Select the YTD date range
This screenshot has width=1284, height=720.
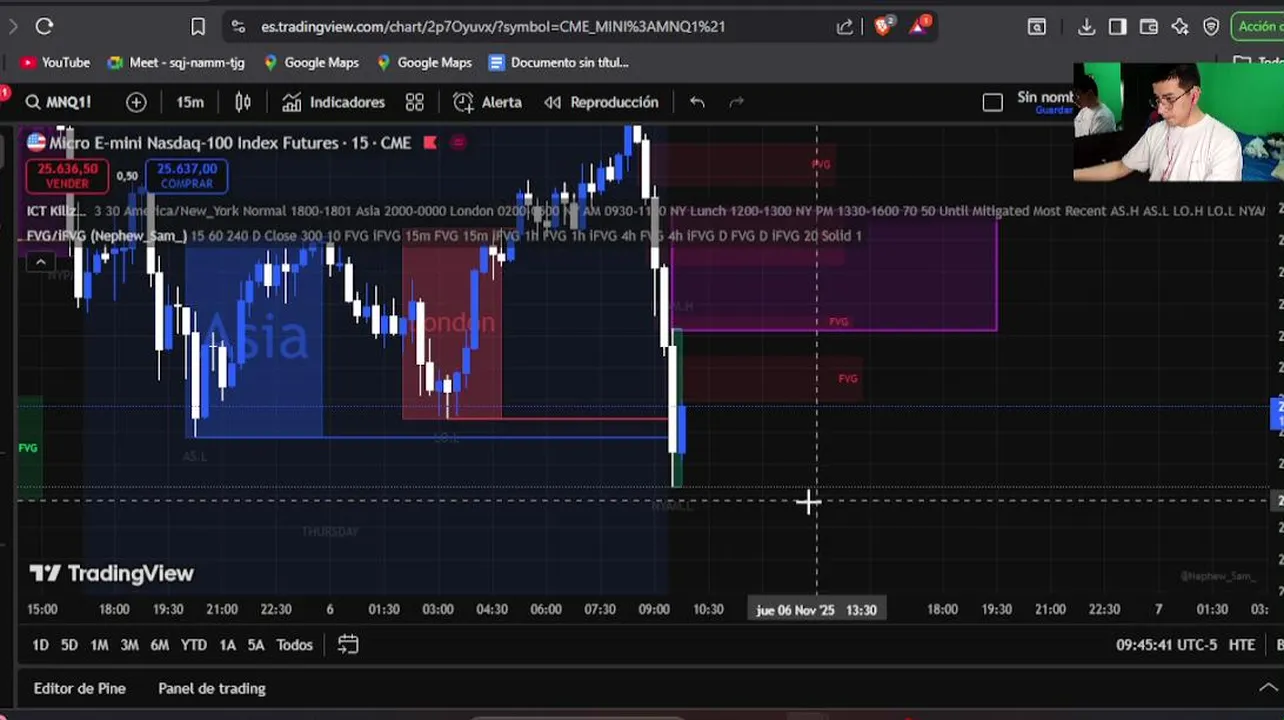[194, 645]
